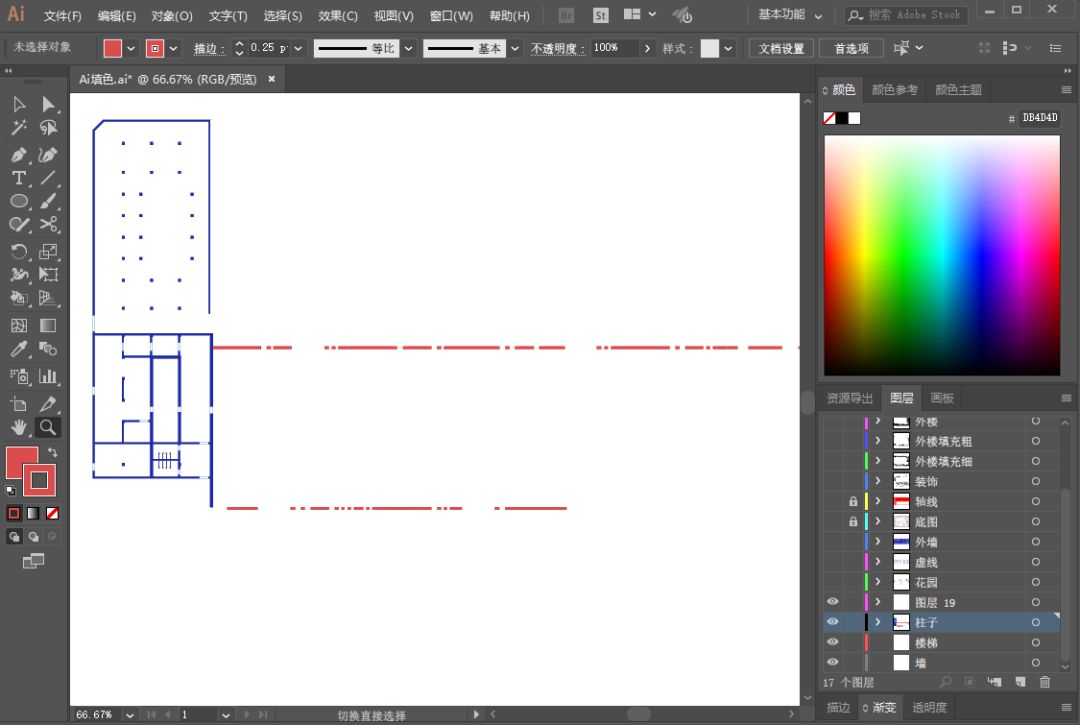Pick the Magic Wand tool
The height and width of the screenshot is (725, 1080).
[19, 127]
